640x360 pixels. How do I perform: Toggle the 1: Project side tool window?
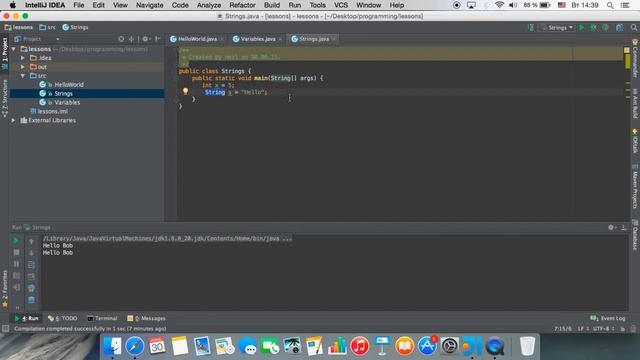5,53
